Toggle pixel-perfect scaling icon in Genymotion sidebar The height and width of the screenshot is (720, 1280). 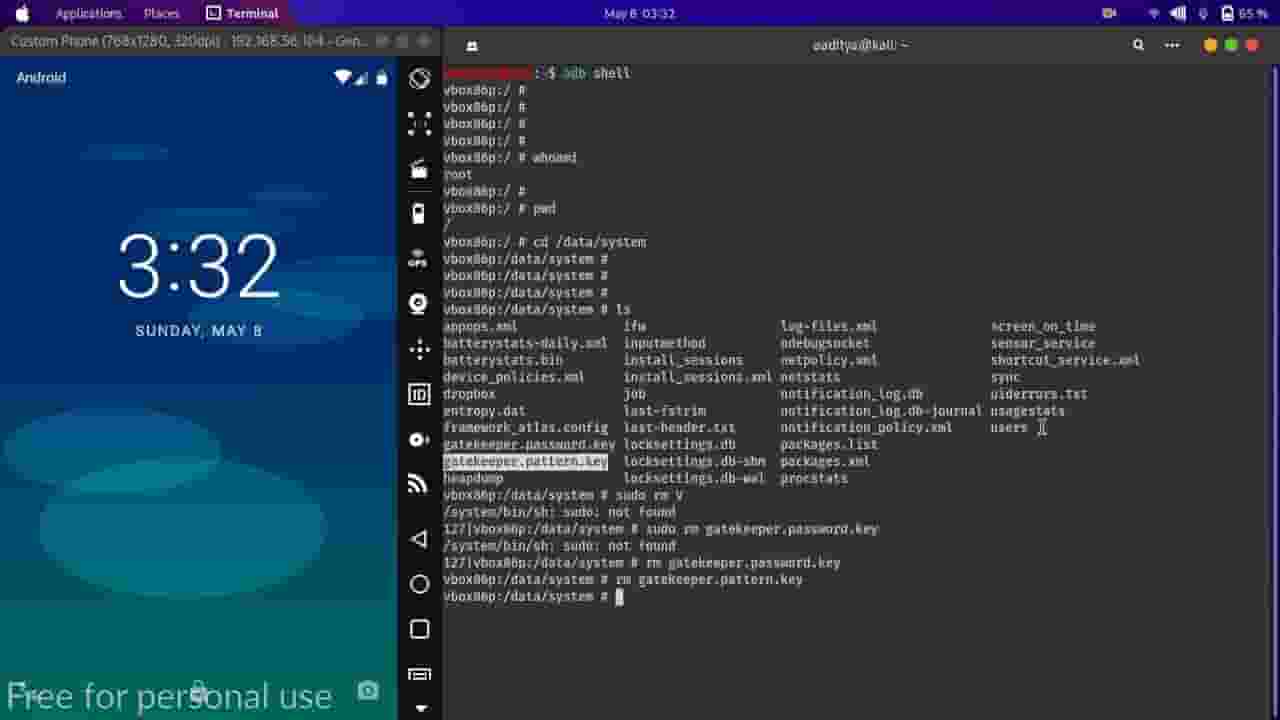click(420, 124)
